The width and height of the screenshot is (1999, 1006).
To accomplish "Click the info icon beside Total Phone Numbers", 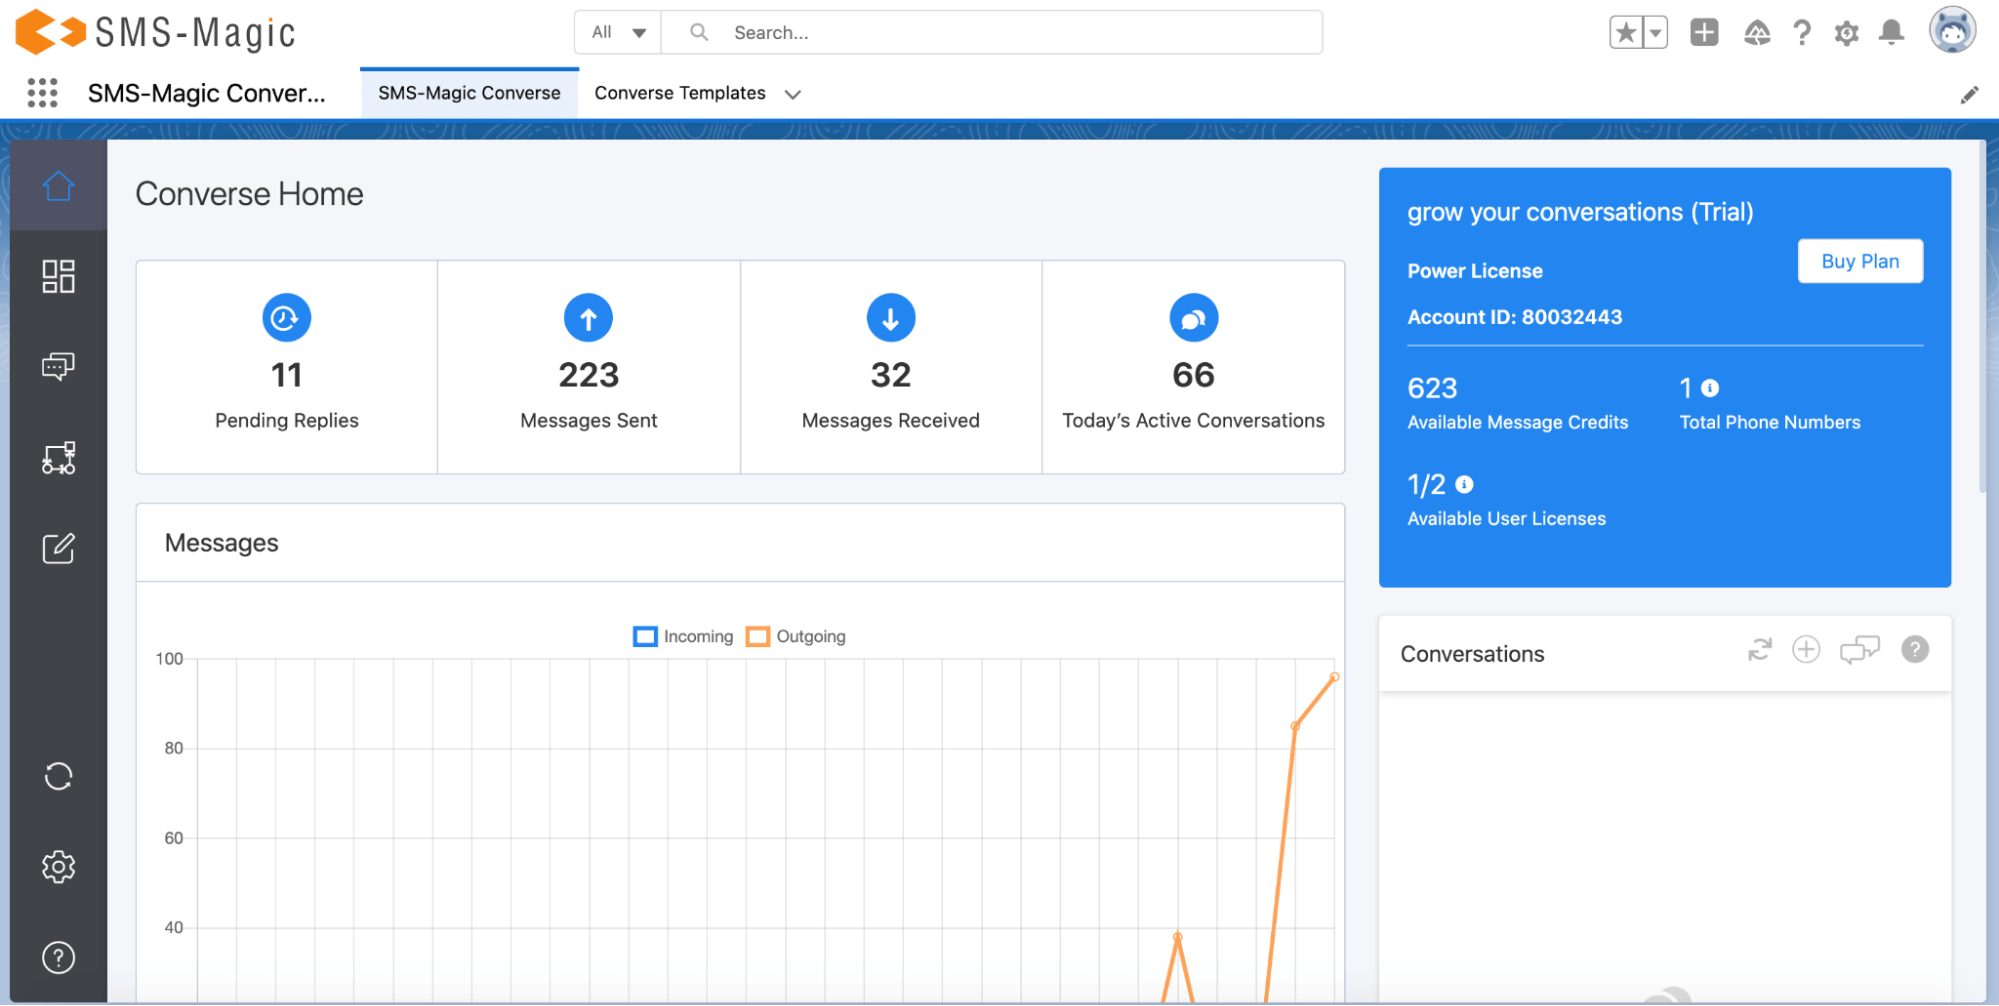I will coord(1710,388).
